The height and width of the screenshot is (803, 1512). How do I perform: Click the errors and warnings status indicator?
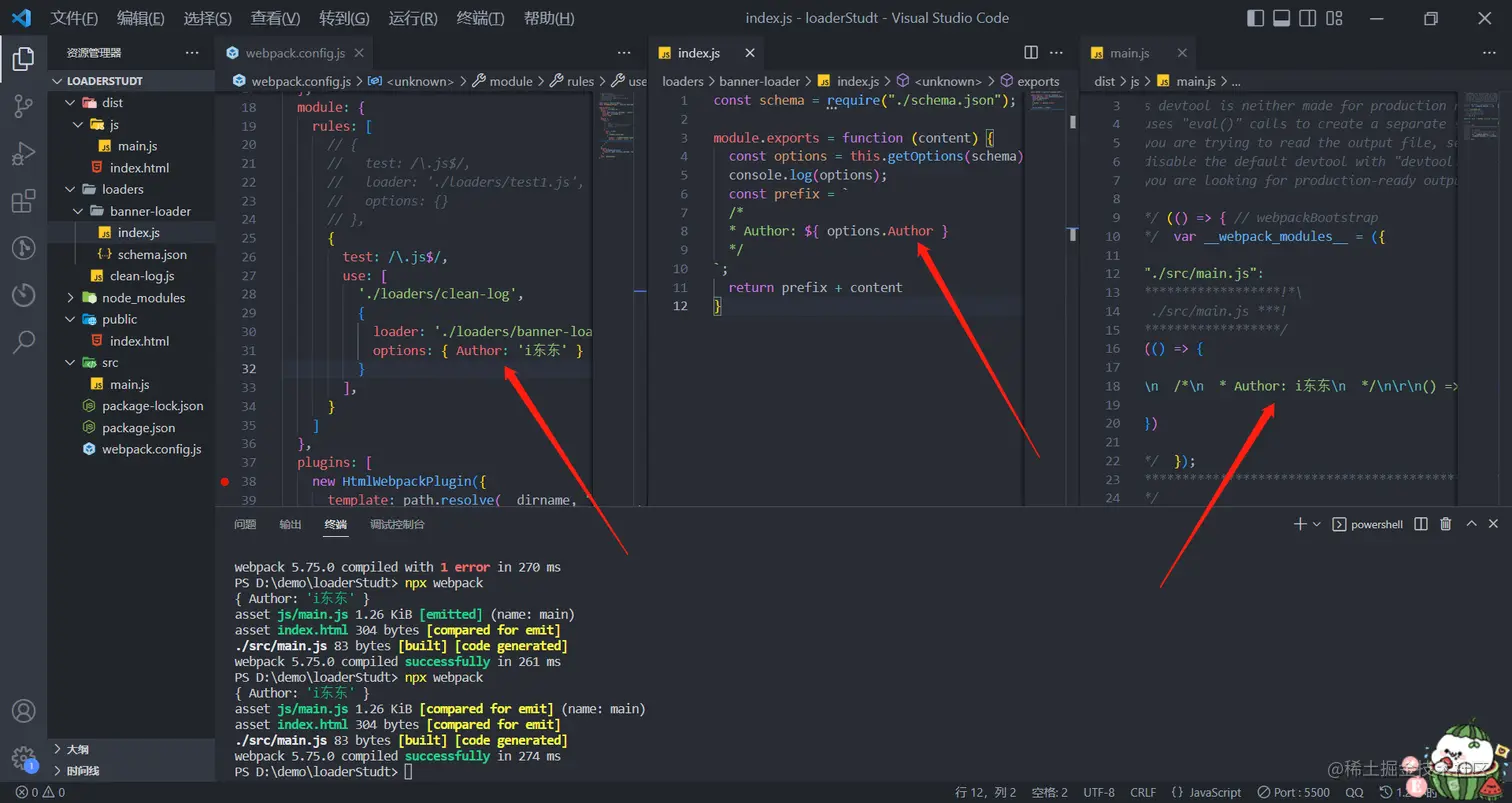coord(40,792)
